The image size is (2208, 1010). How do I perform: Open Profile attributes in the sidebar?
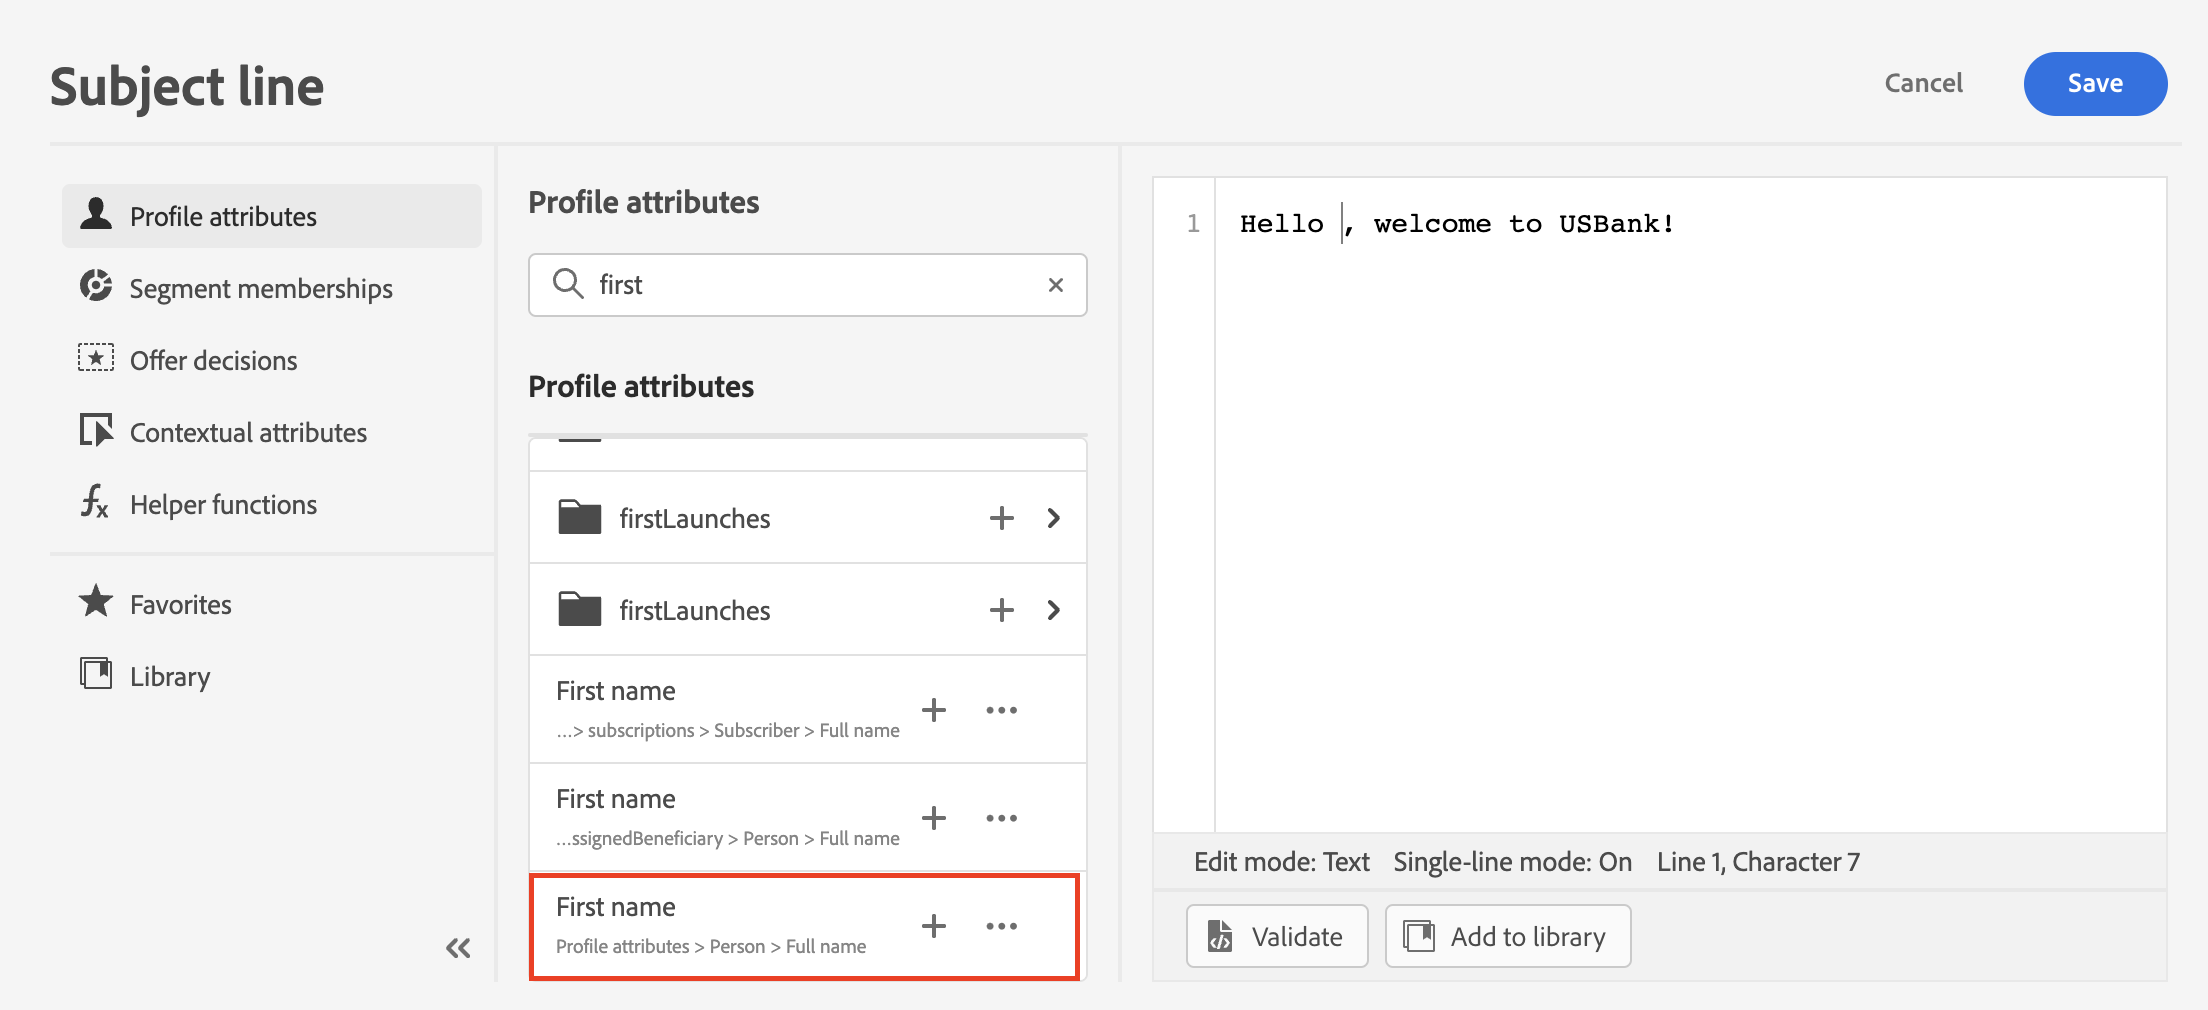[271, 216]
